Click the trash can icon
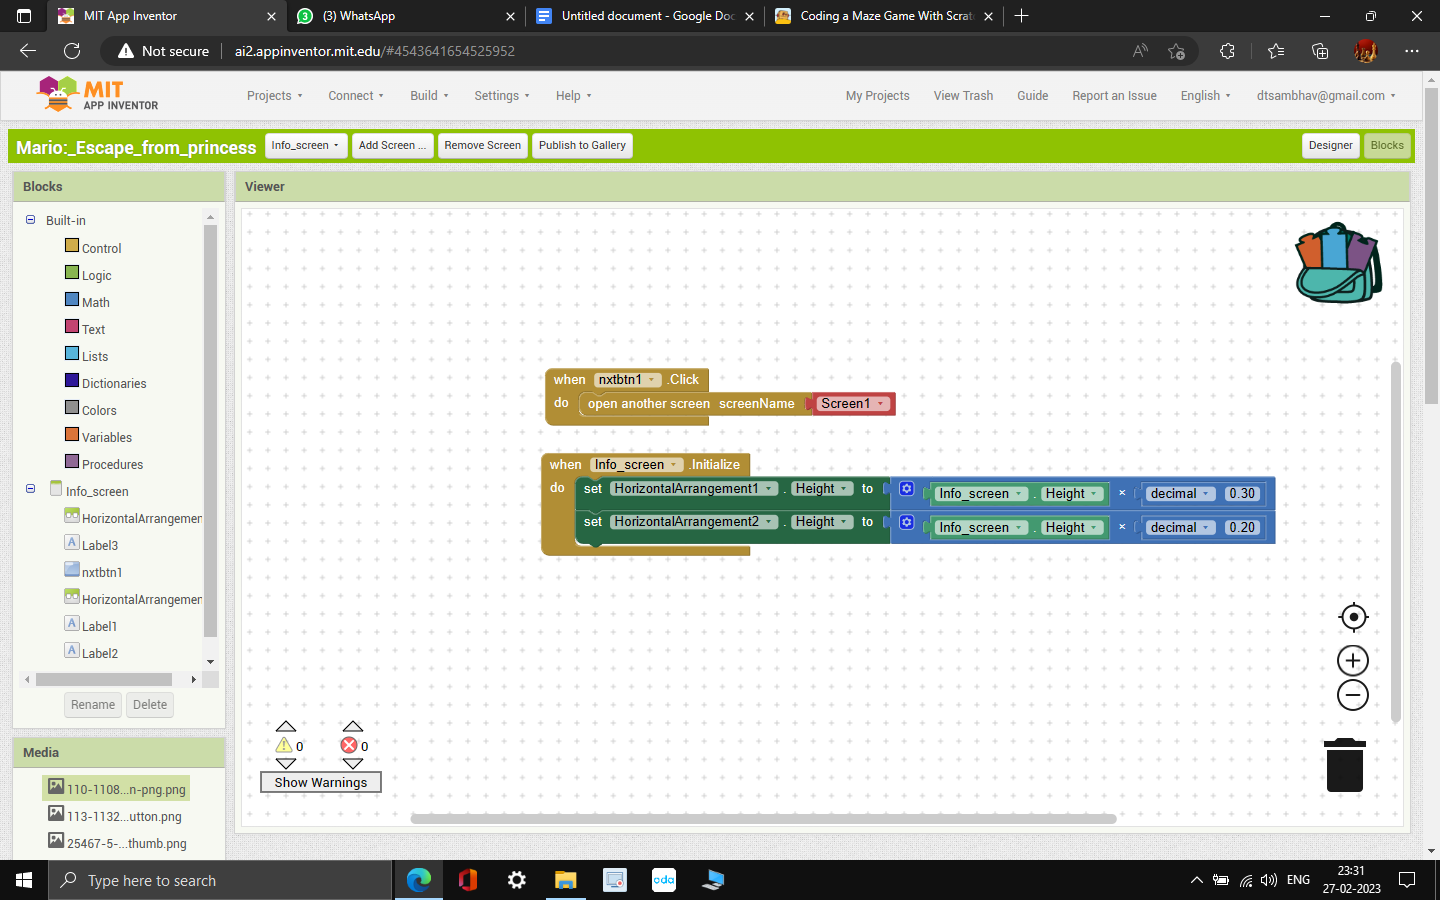The image size is (1440, 900). 1345,765
